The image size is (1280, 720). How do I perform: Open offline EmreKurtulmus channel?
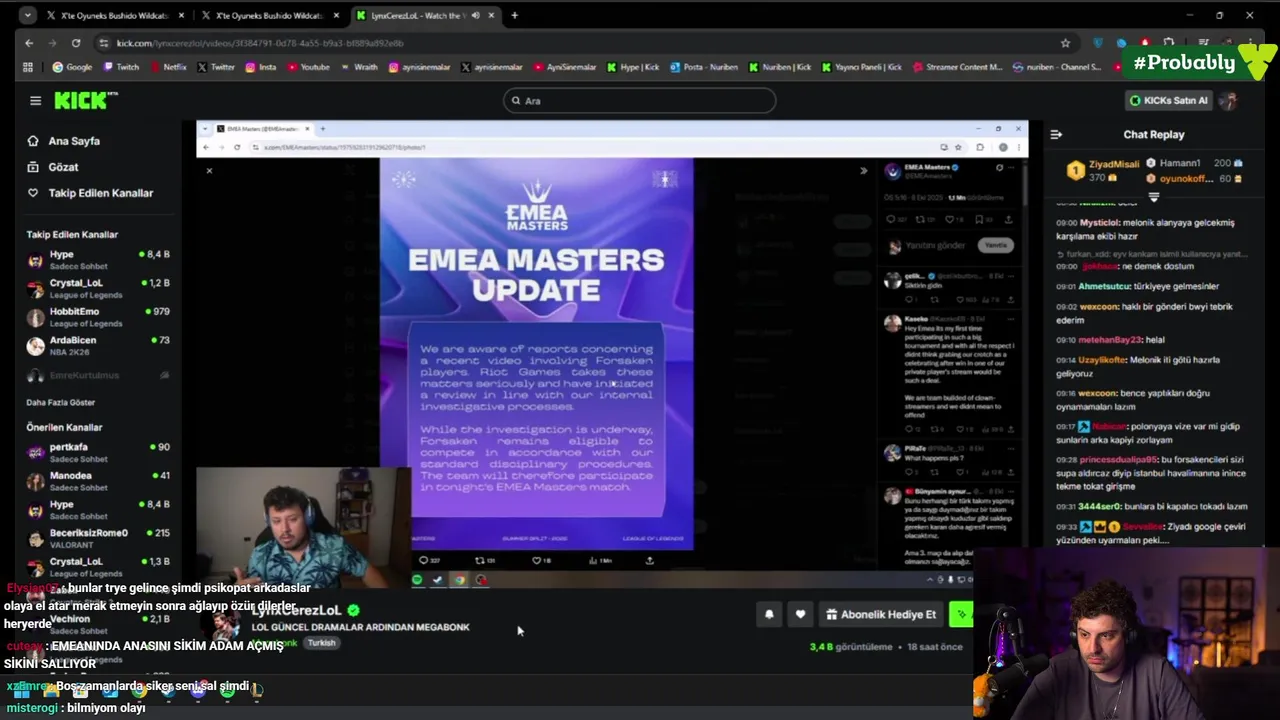click(98, 375)
